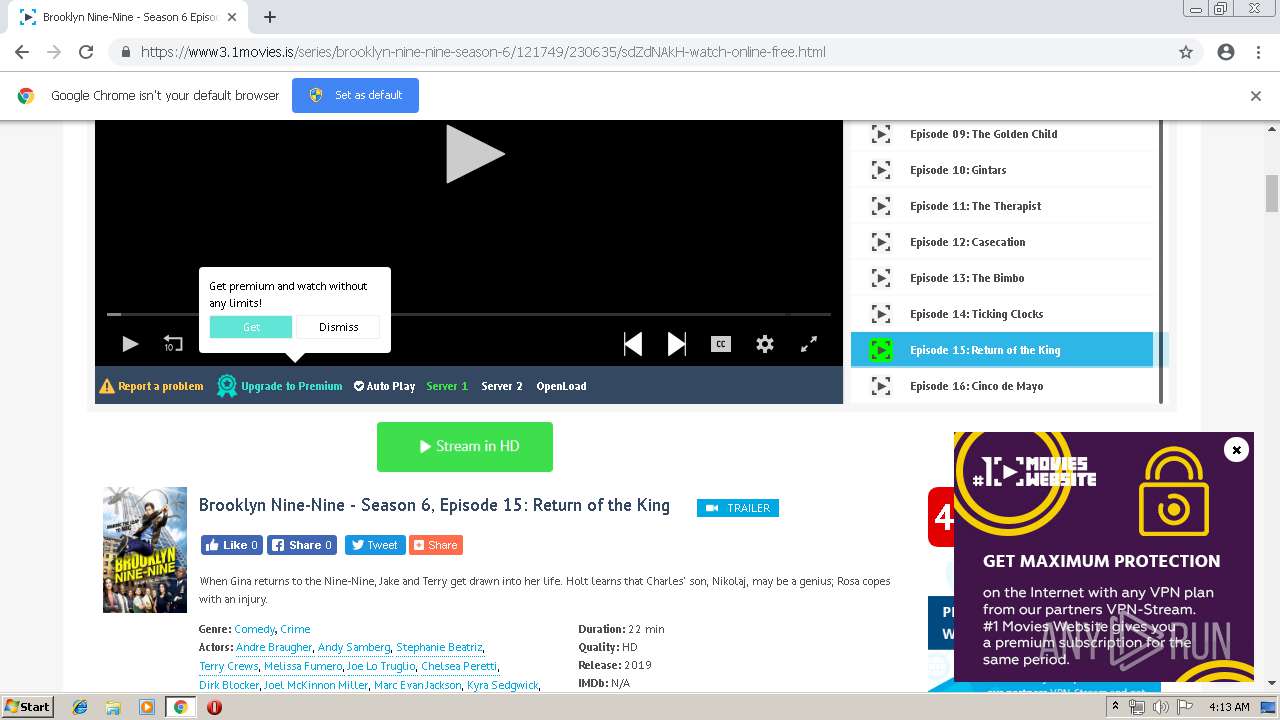The width and height of the screenshot is (1280, 720).
Task: Click the orange Share button
Action: pos(436,545)
